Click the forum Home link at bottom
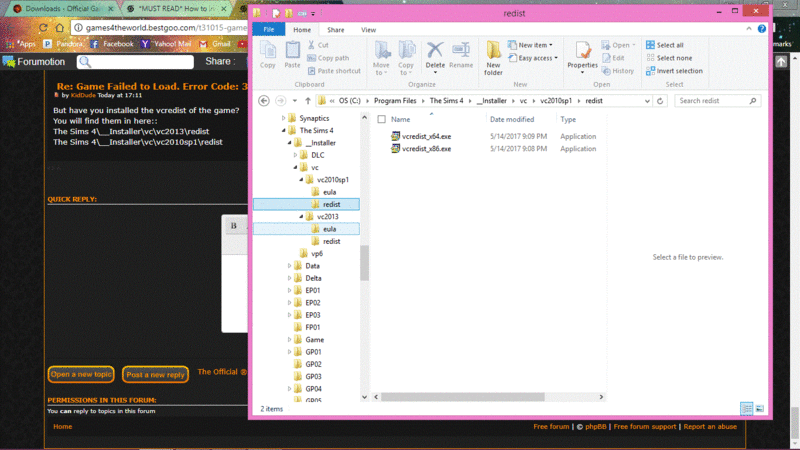This screenshot has width=800, height=450. tap(63, 427)
